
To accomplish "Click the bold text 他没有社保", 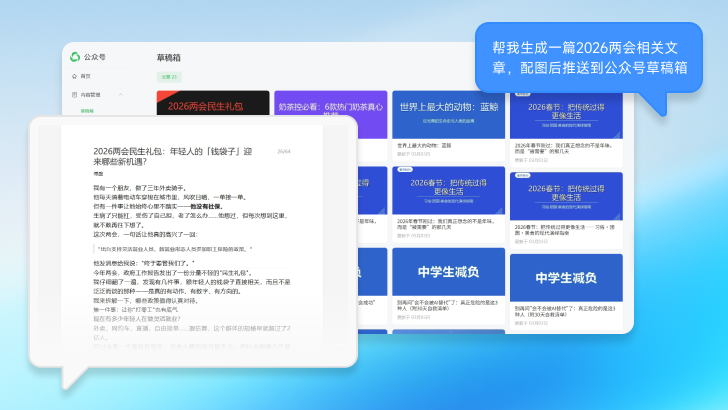I will coord(207,207).
